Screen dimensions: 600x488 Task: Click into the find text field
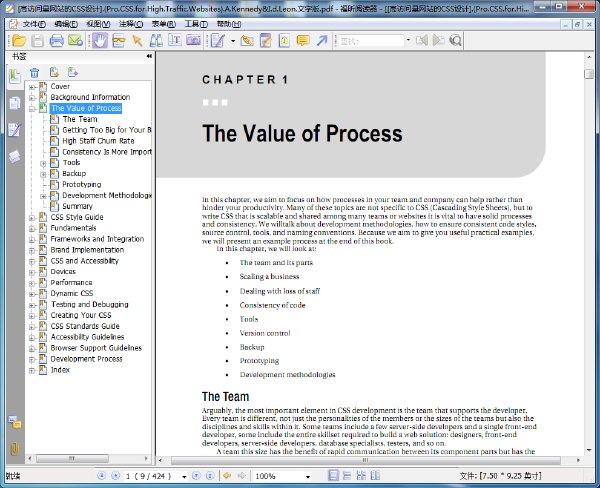point(371,41)
